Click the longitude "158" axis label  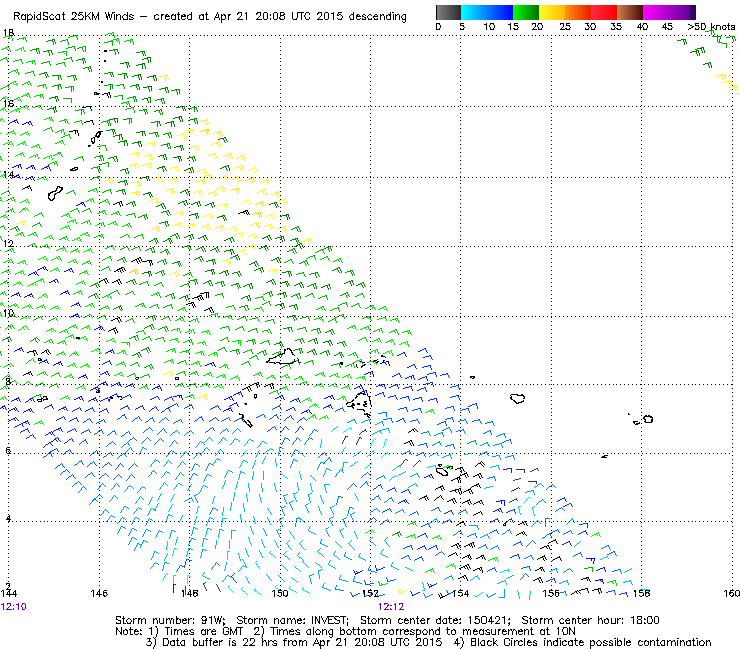click(641, 593)
